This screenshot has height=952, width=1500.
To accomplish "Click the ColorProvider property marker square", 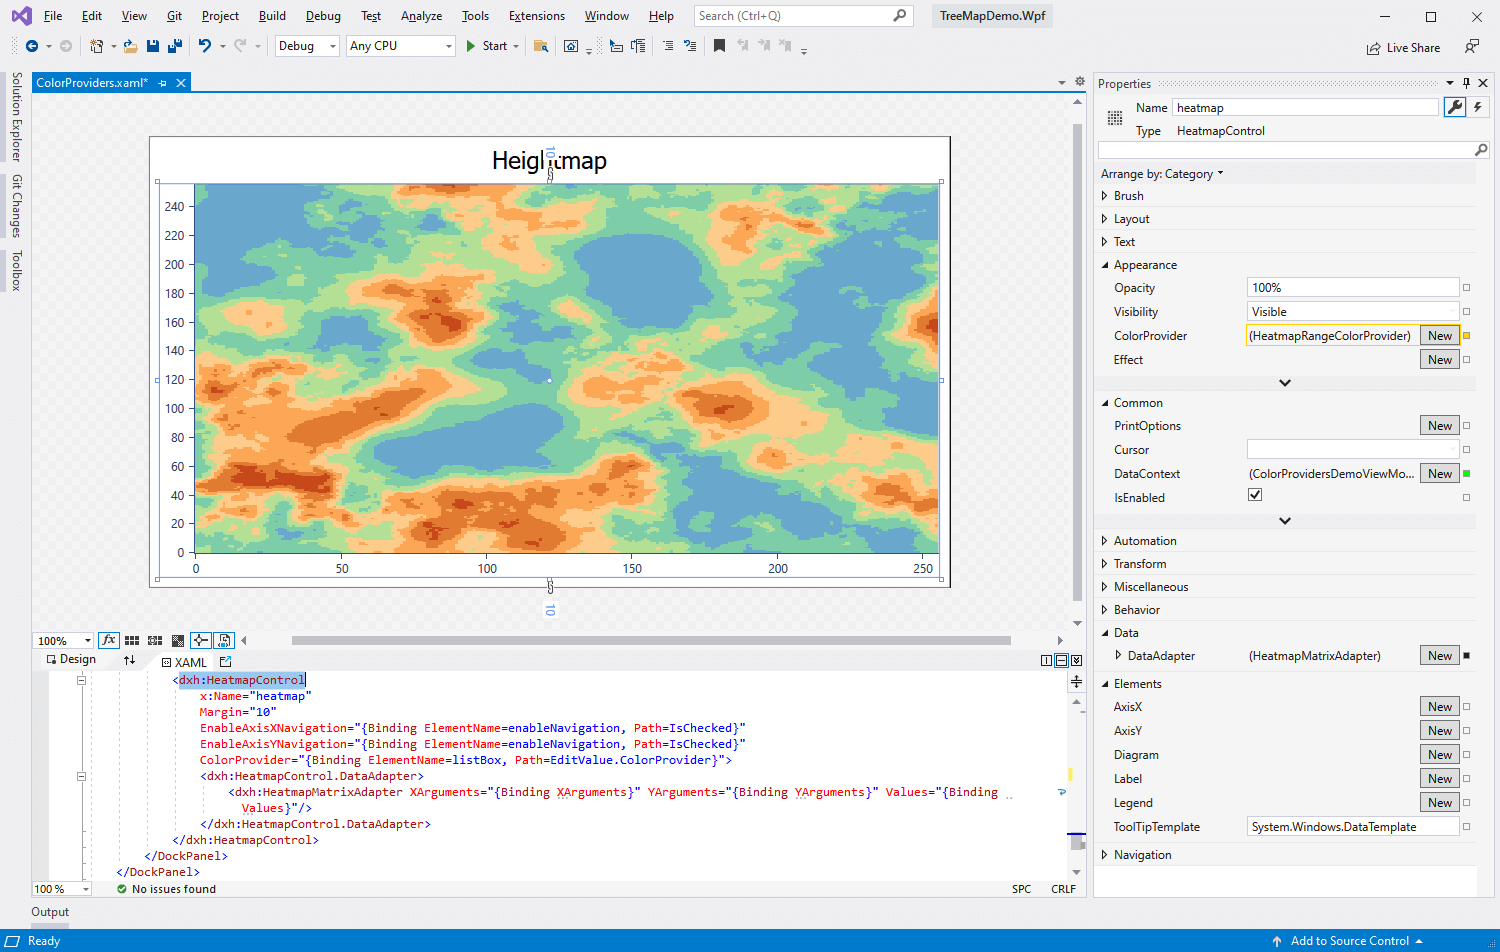I will point(1467,336).
